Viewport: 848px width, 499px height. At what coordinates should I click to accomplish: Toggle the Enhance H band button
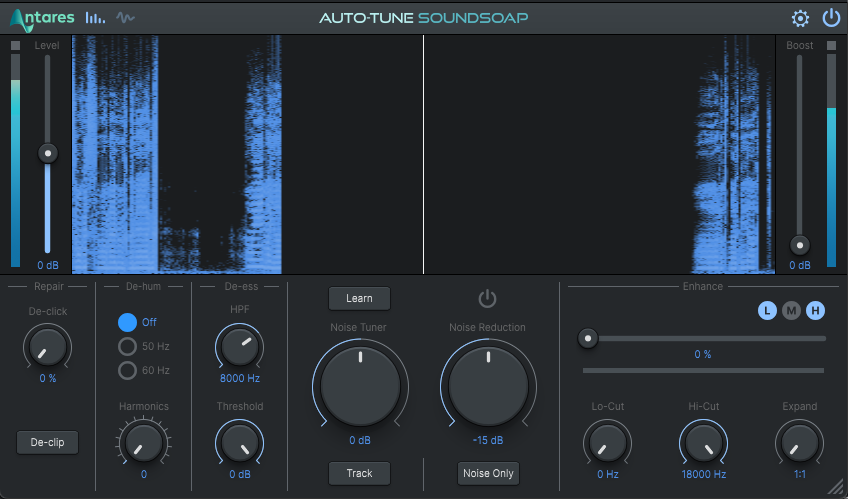(816, 310)
